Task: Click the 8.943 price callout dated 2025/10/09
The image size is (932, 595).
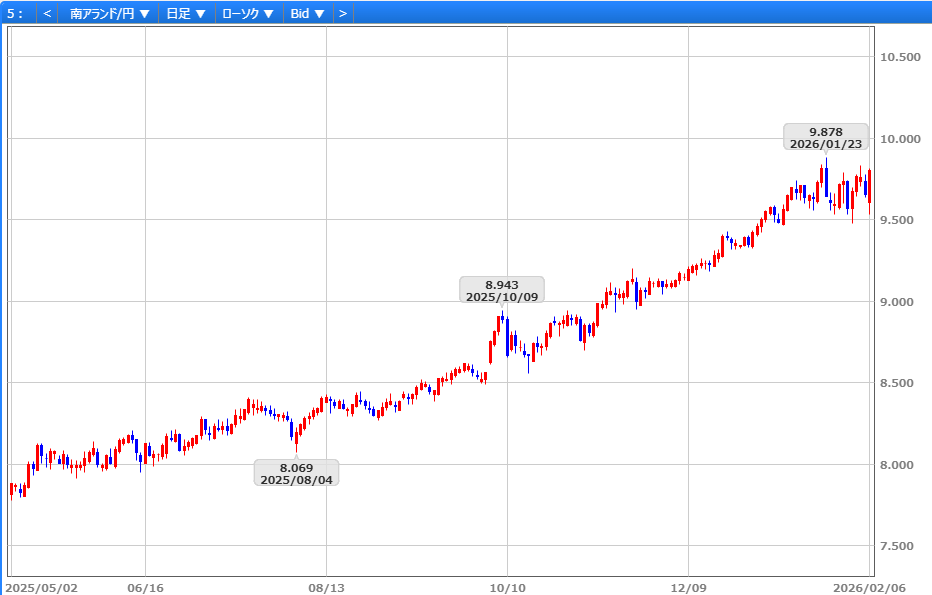Action: (502, 290)
